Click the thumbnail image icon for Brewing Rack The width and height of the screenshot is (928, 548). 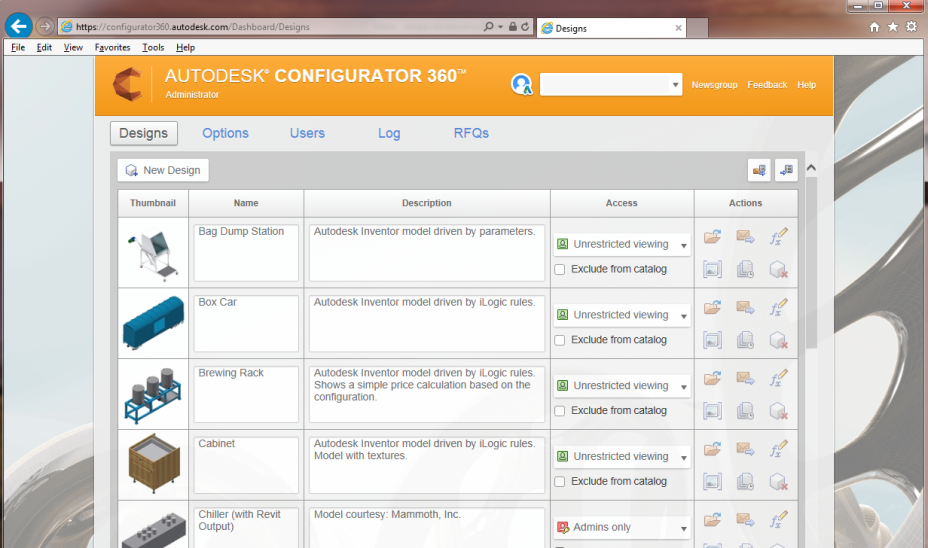point(713,411)
